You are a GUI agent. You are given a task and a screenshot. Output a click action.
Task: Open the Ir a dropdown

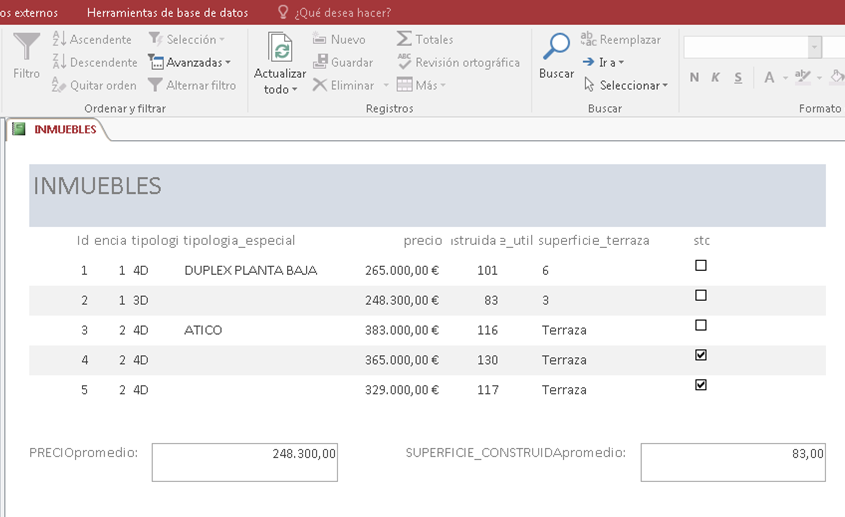604,63
